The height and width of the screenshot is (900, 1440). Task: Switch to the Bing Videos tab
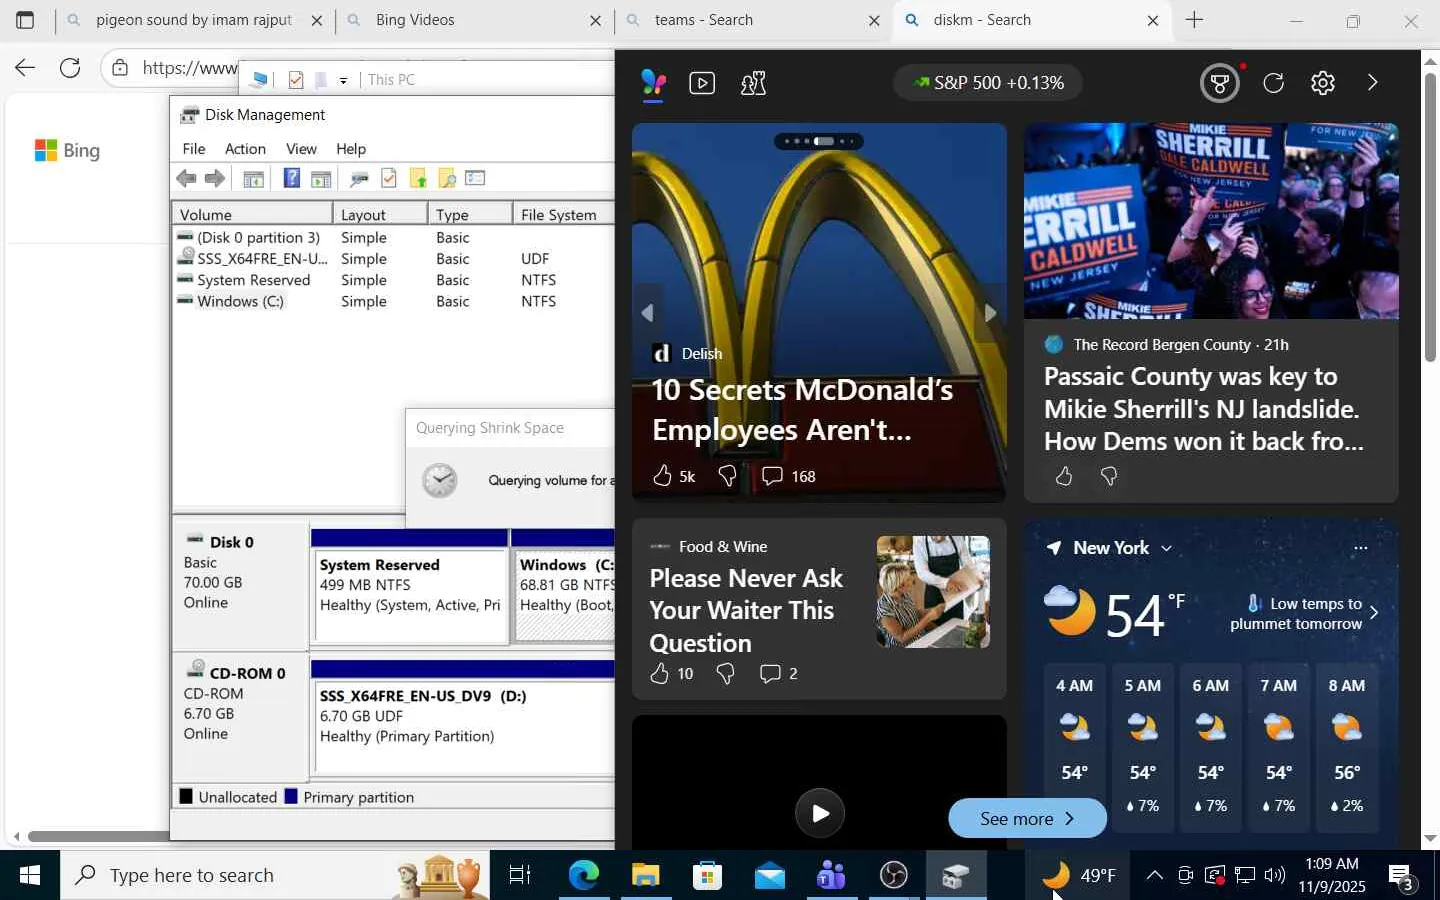(475, 20)
